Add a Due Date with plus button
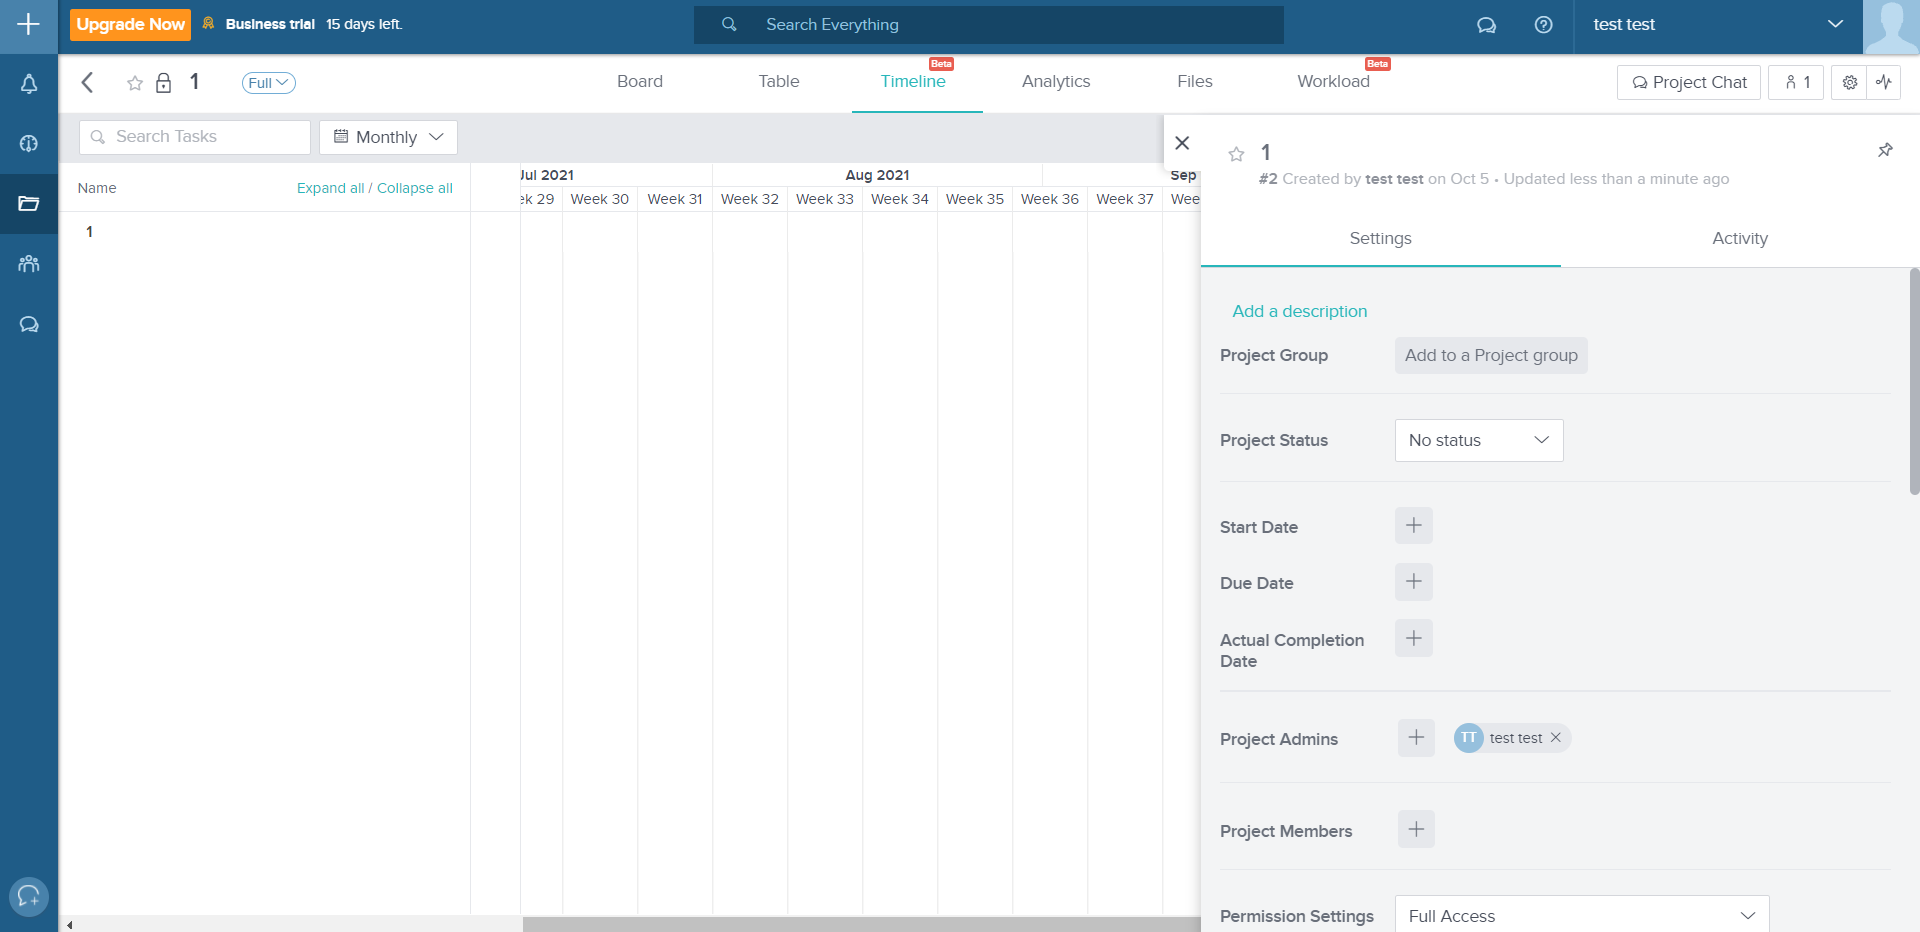The width and height of the screenshot is (1920, 932). click(1414, 582)
